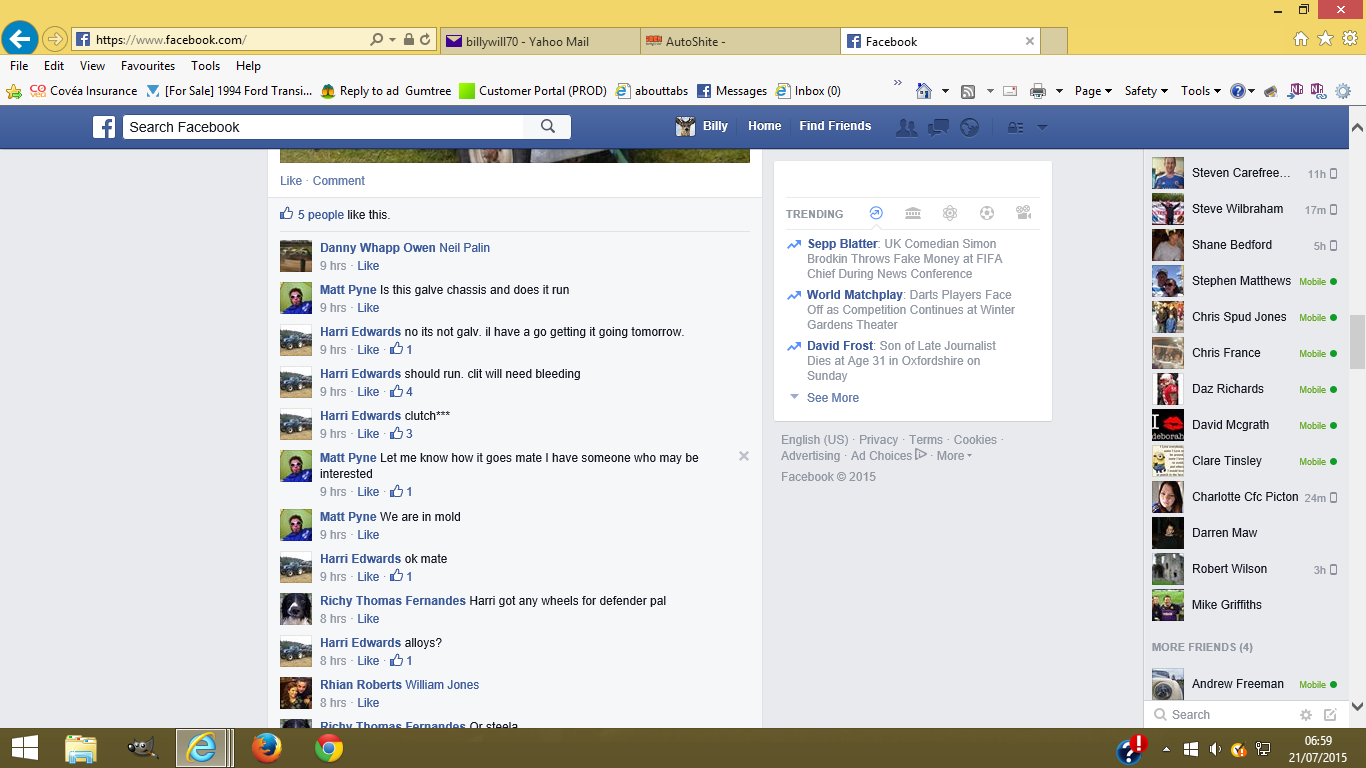Expand See More trending topics
The image size is (1366, 768).
coord(832,398)
